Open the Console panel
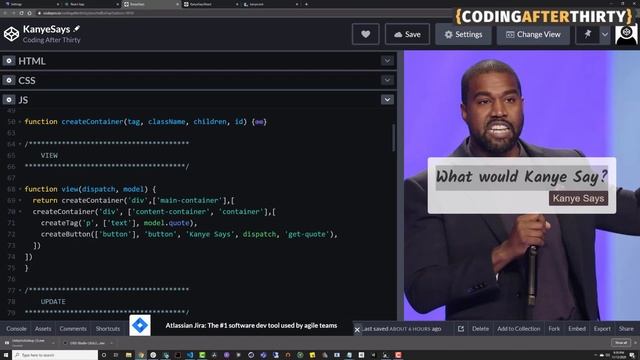 coord(16,329)
